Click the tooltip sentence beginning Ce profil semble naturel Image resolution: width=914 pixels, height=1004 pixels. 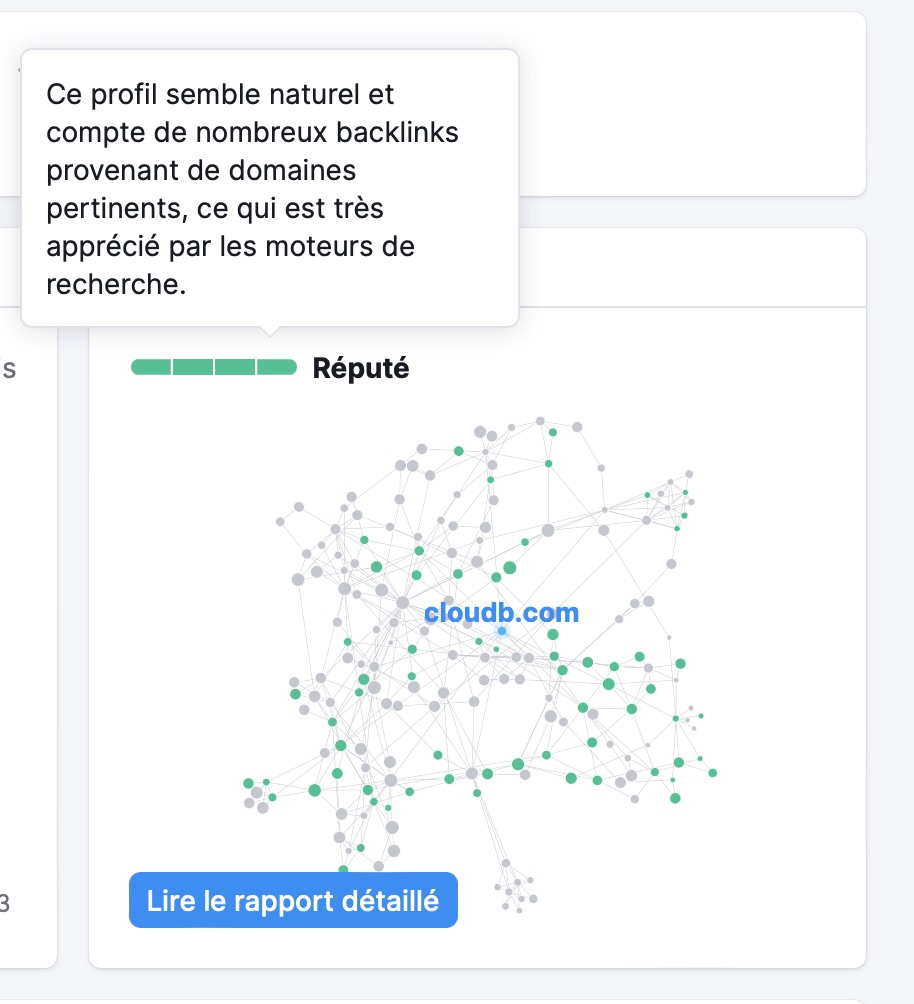pos(252,189)
